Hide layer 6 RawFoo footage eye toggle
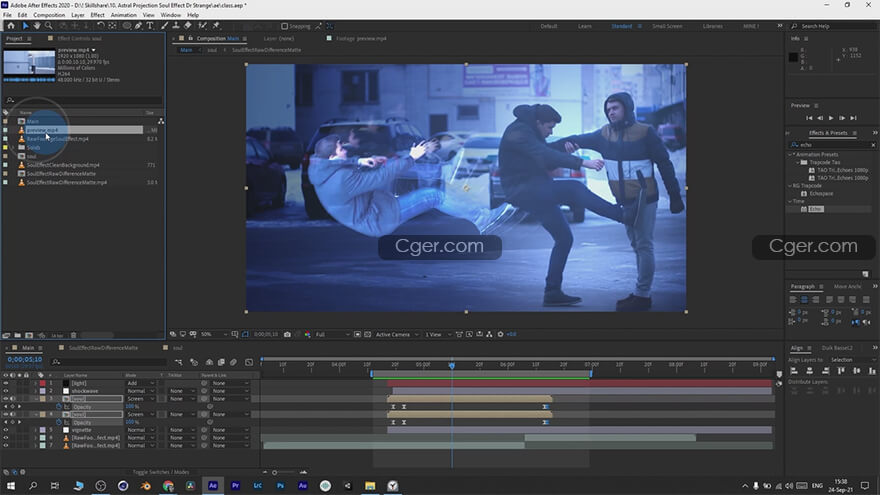 [6, 438]
